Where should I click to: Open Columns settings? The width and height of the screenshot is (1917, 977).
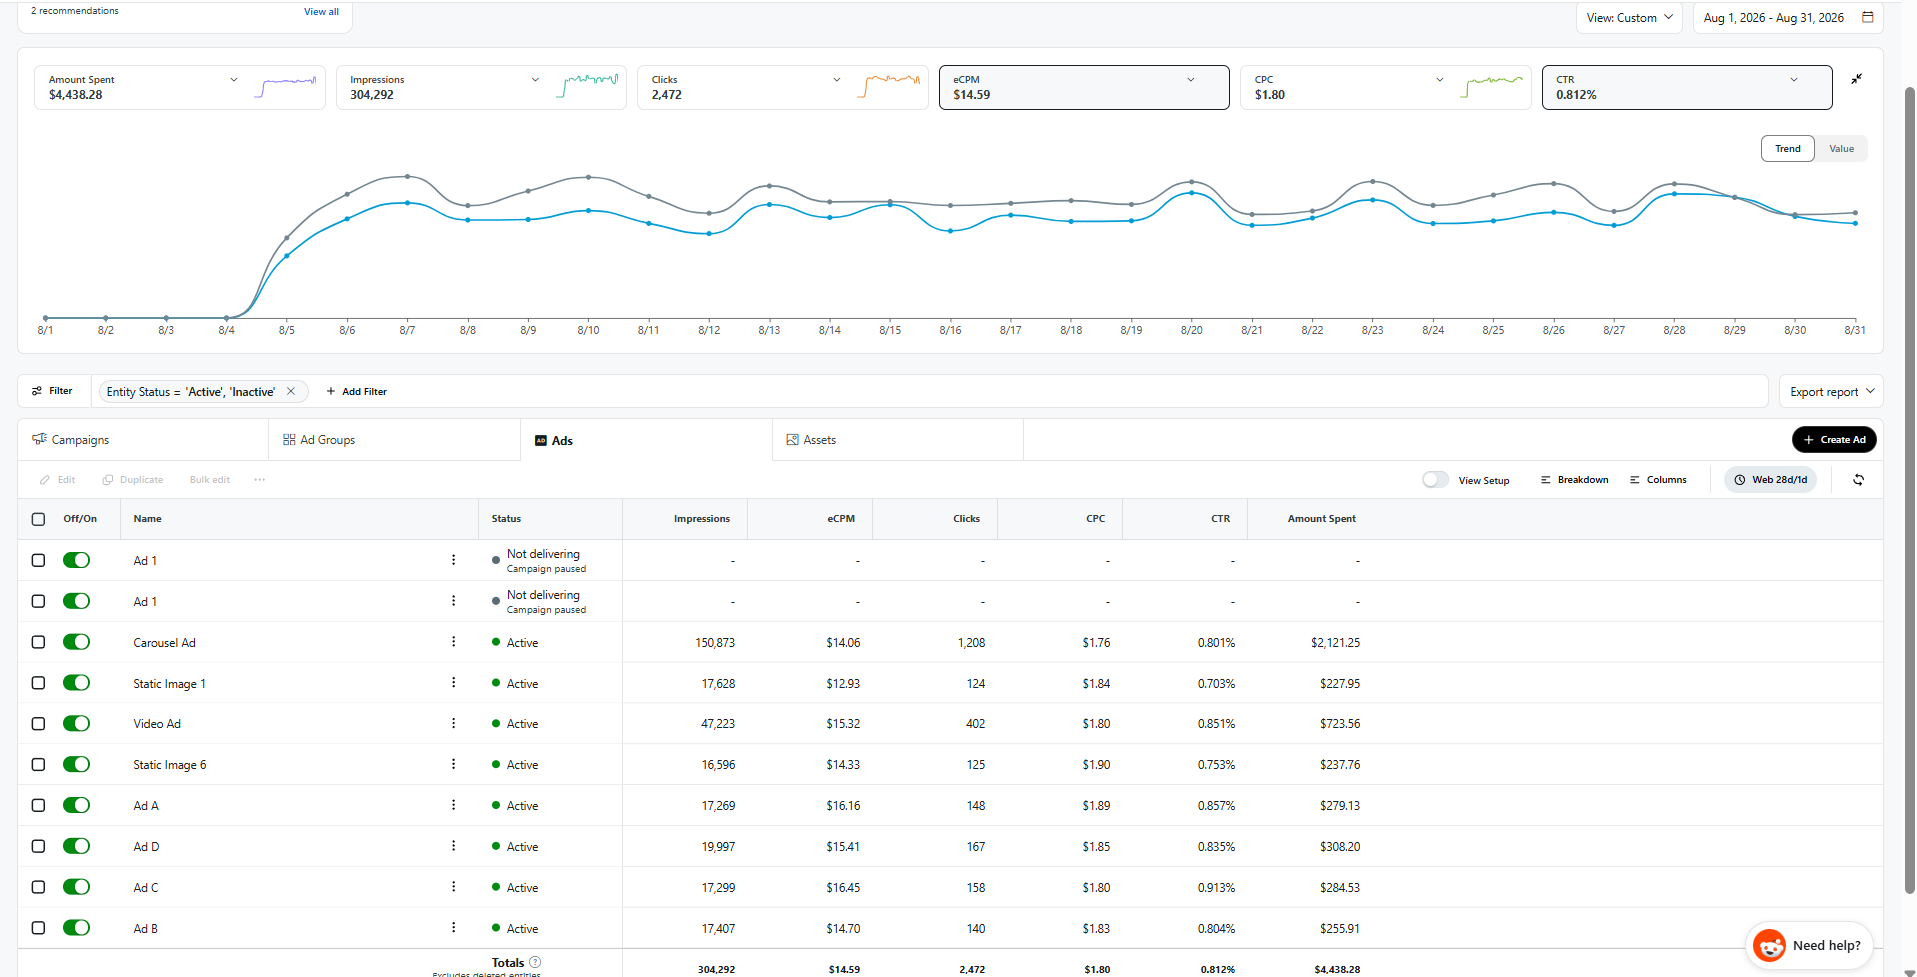1658,480
